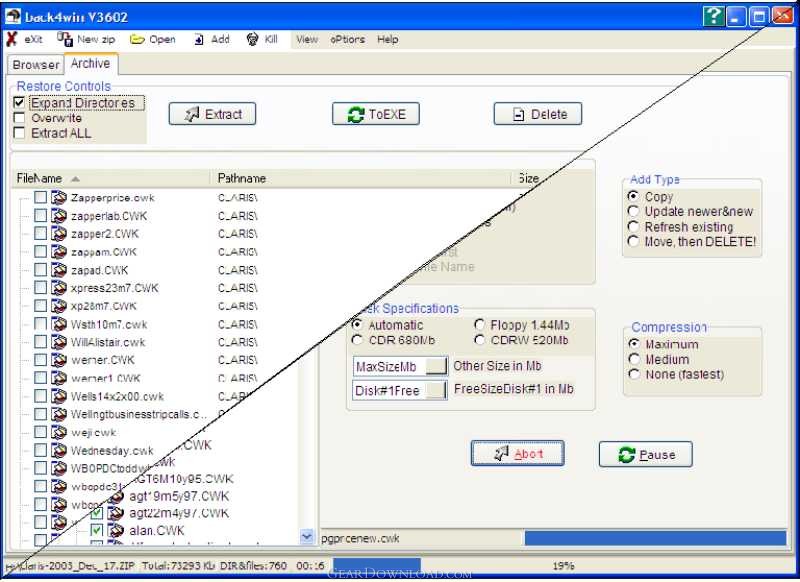The image size is (800, 582).
Task: Click the Kill toolbar icon
Action: 252,39
